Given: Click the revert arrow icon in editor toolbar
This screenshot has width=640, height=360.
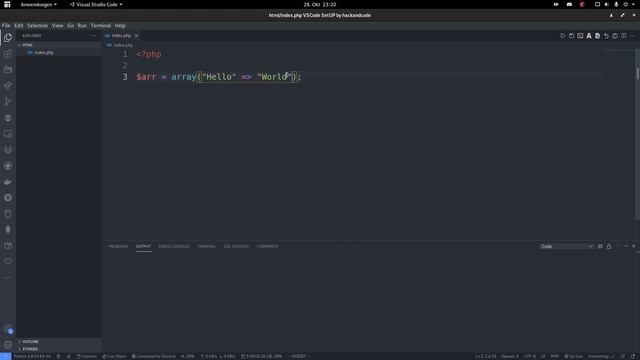Looking at the screenshot, I should coord(606,36).
